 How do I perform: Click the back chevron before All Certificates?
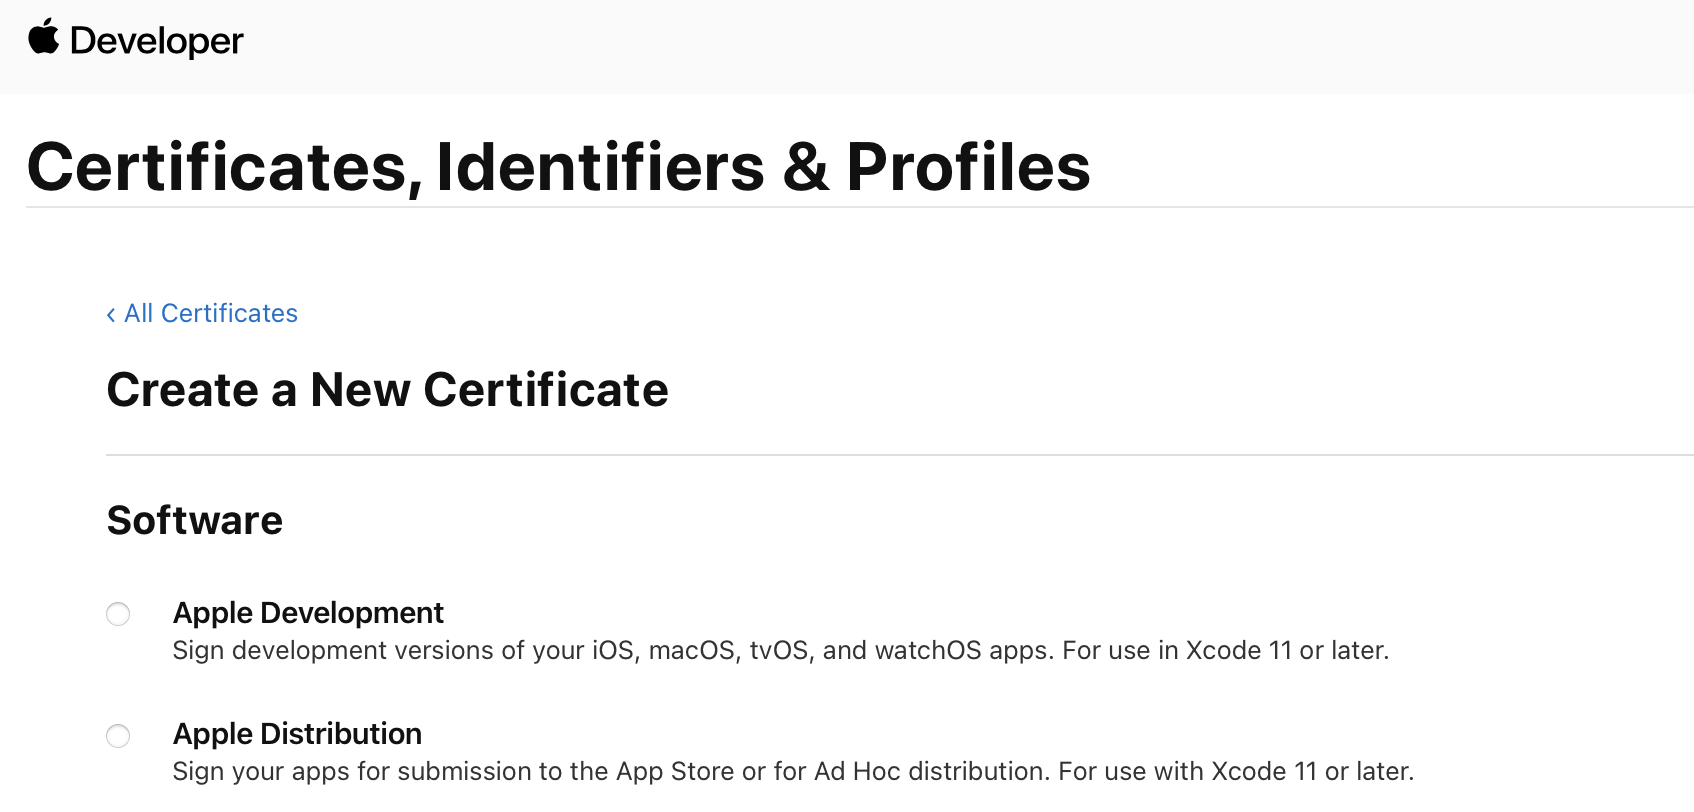[x=111, y=315]
